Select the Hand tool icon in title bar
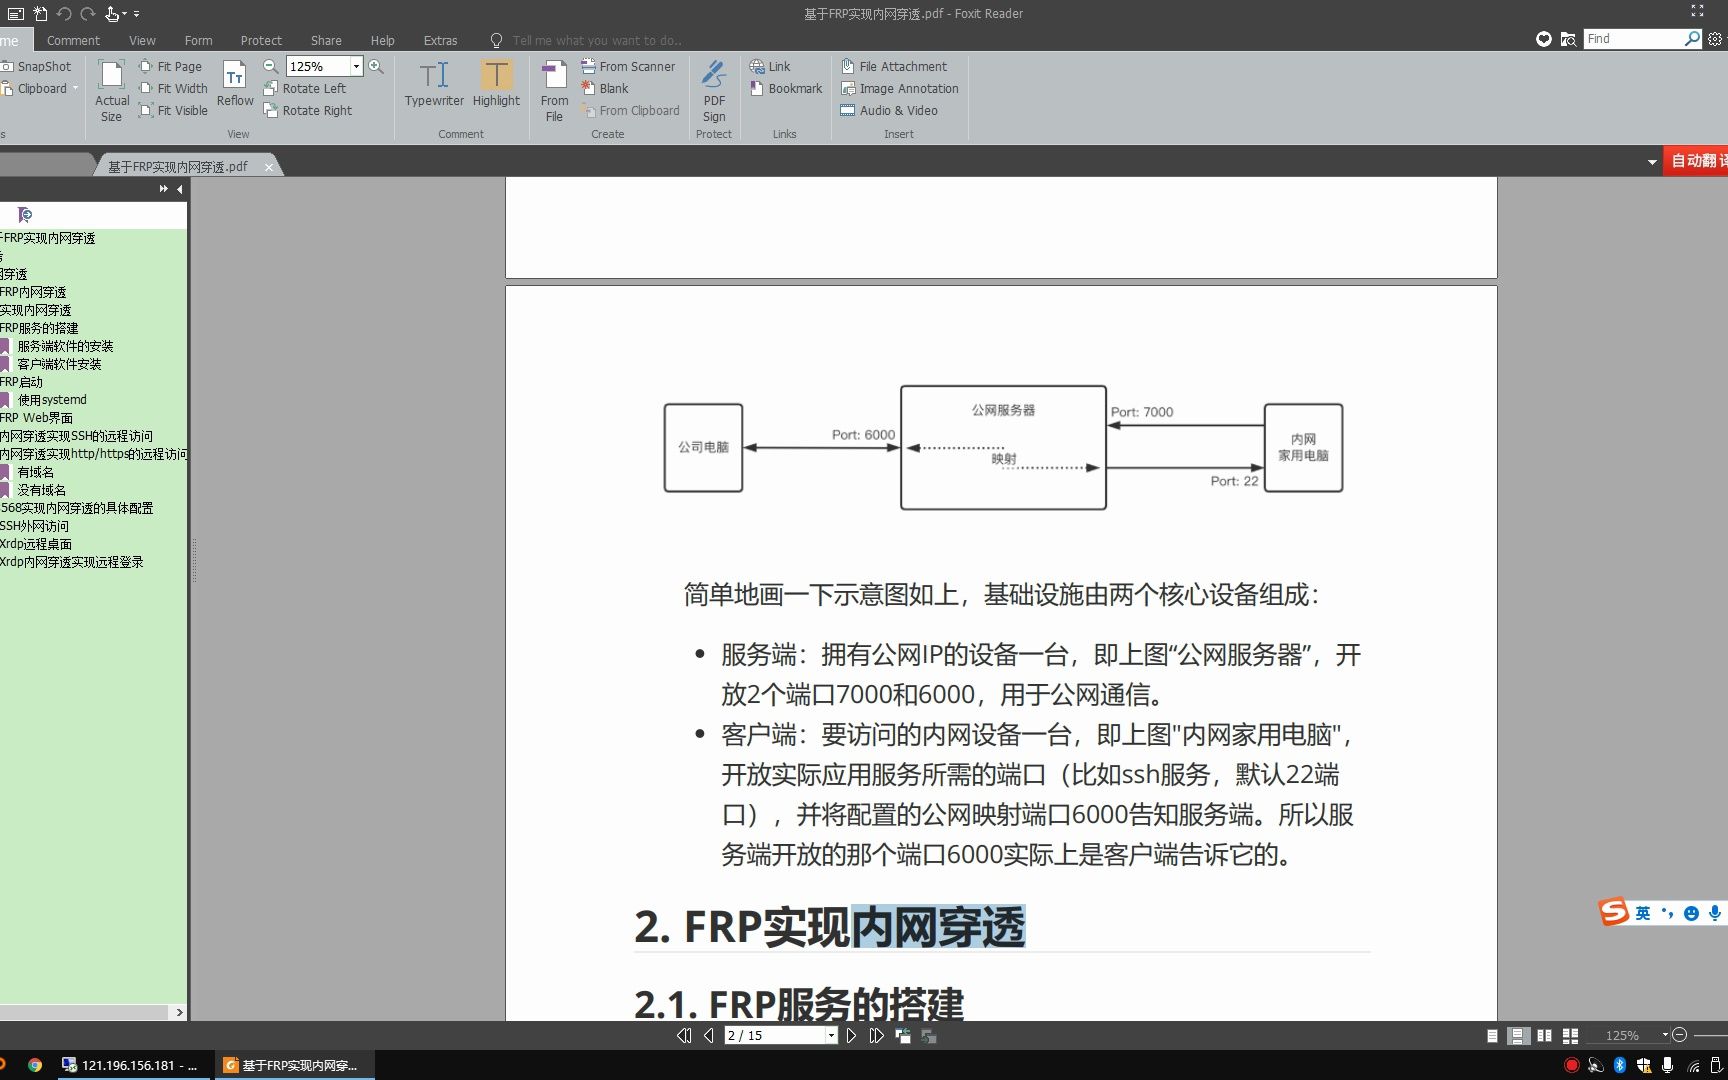Screen dimensions: 1728x1080 pyautogui.click(x=112, y=14)
